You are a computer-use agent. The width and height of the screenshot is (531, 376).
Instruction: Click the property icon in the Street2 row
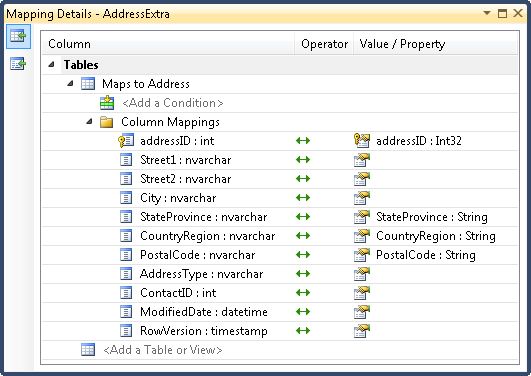362,179
